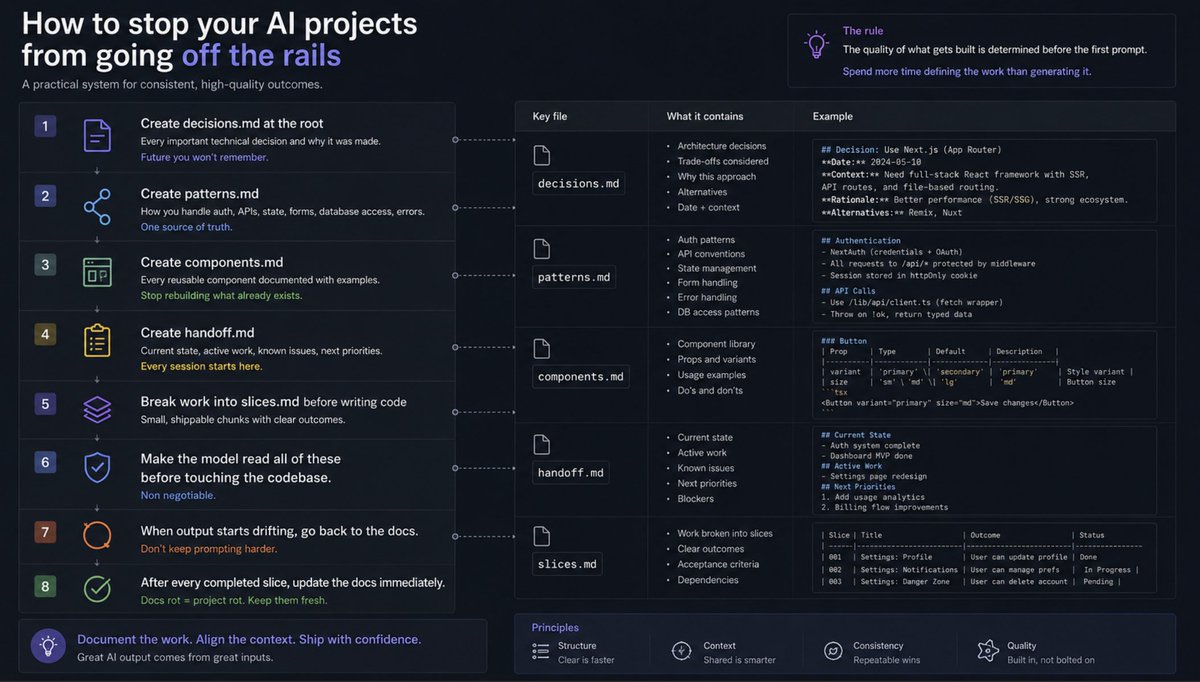The image size is (1200, 682).
Task: Click the lightbulb icon in The rule box
Action: coord(817,44)
